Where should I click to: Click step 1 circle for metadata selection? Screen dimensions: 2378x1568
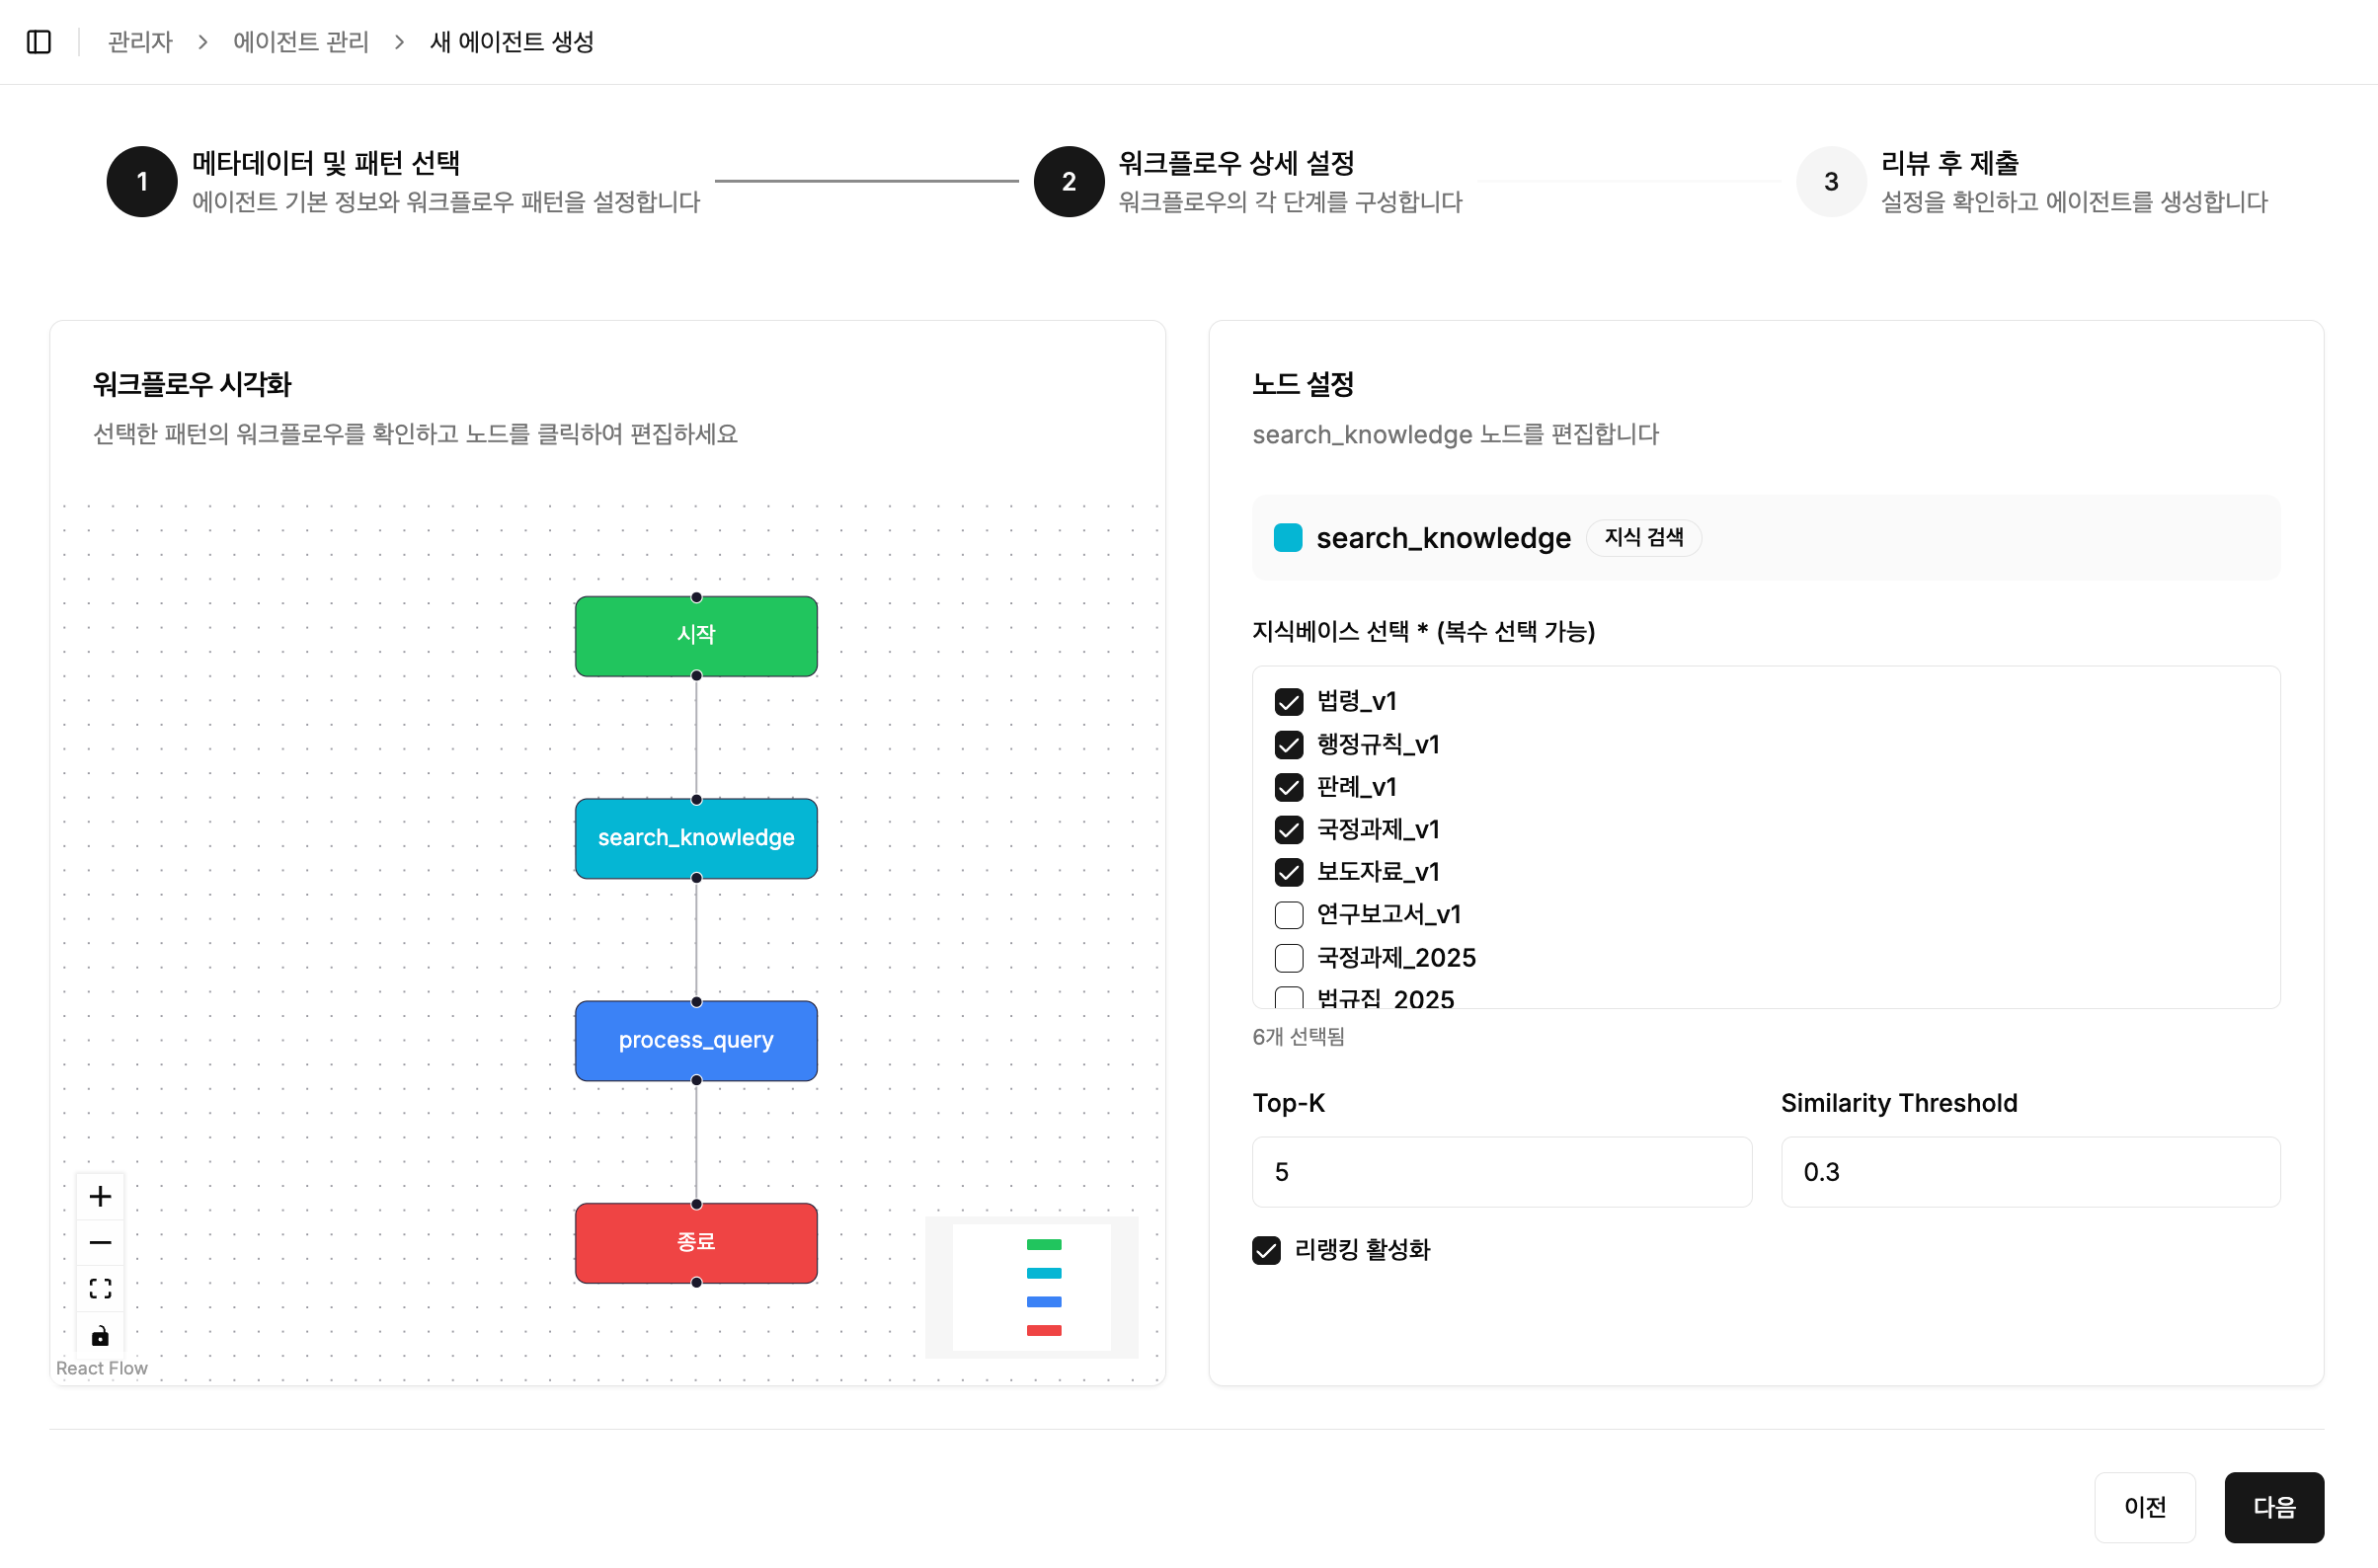pyautogui.click(x=141, y=182)
